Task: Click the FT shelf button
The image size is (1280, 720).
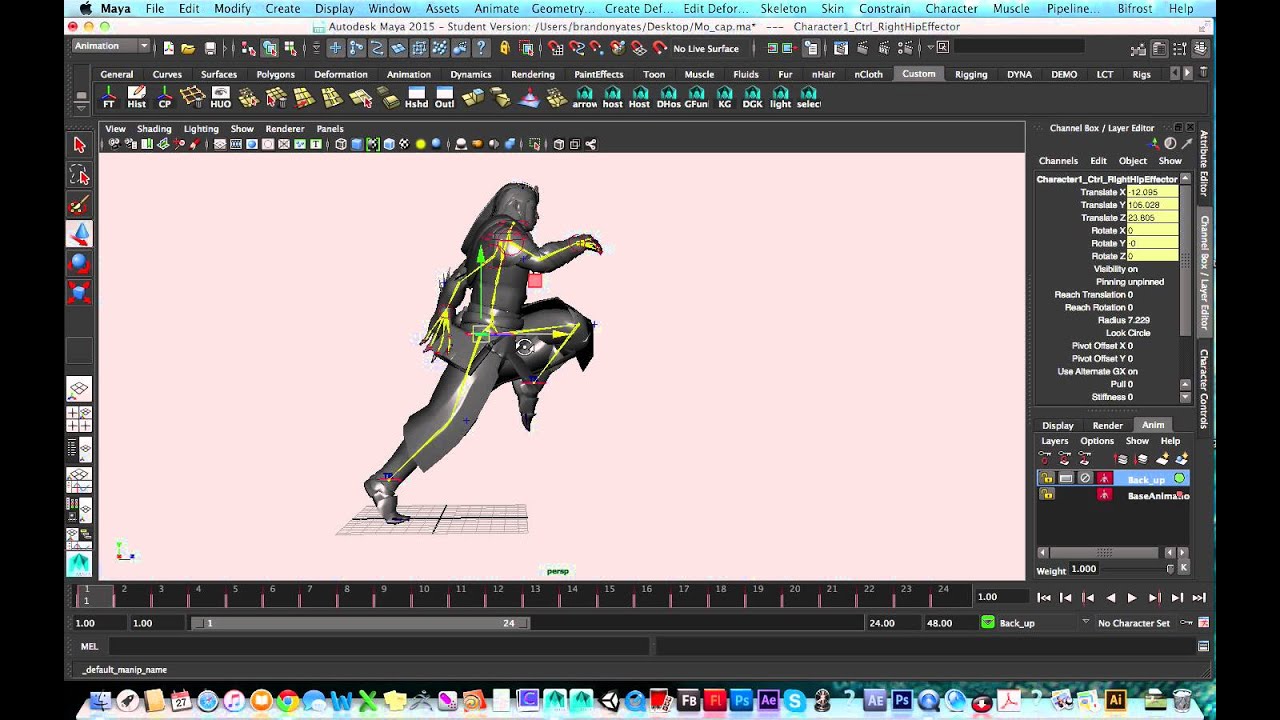Action: coord(109,97)
